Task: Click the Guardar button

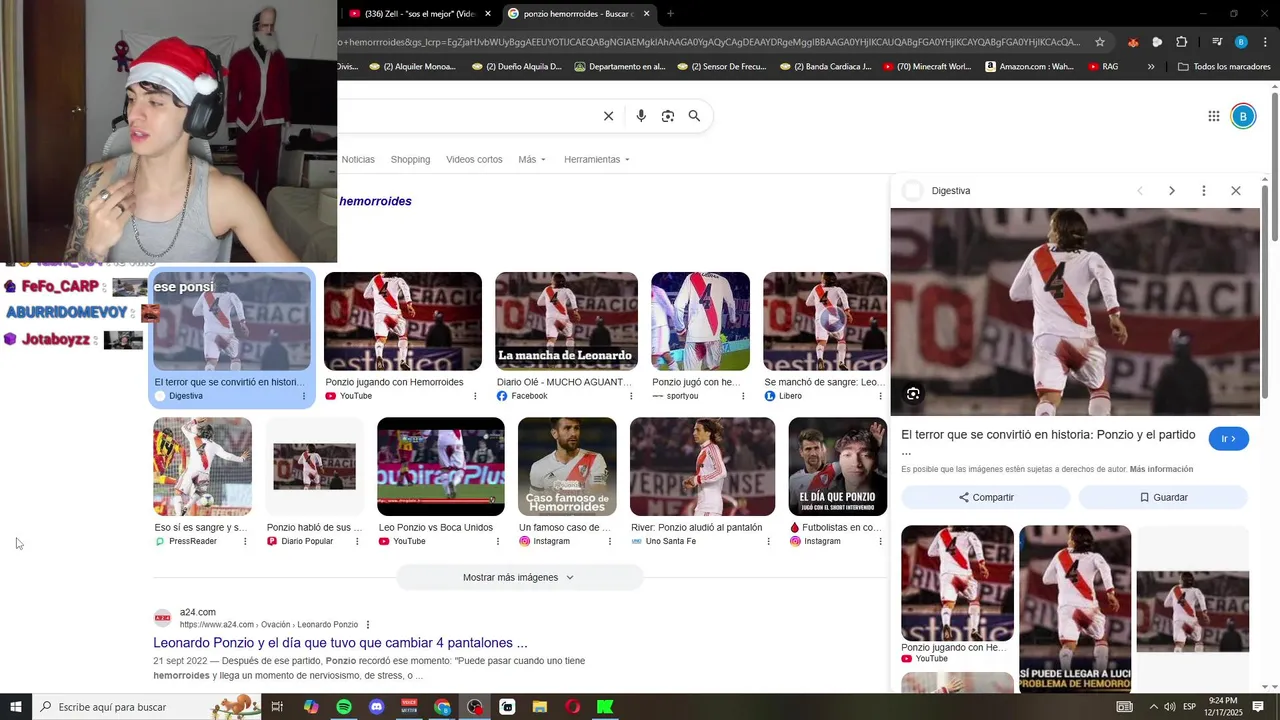Action: click(1163, 497)
